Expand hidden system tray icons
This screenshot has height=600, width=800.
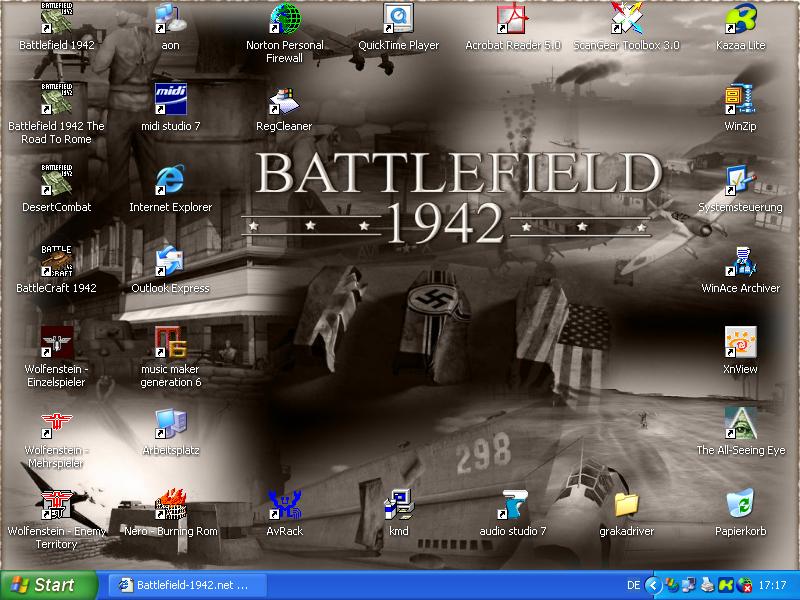tap(653, 585)
